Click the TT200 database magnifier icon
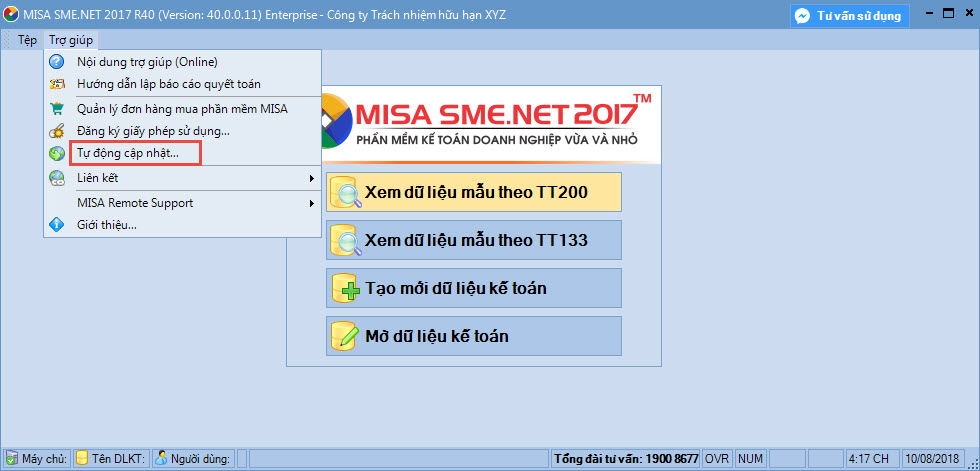This screenshot has width=980, height=471. [346, 192]
